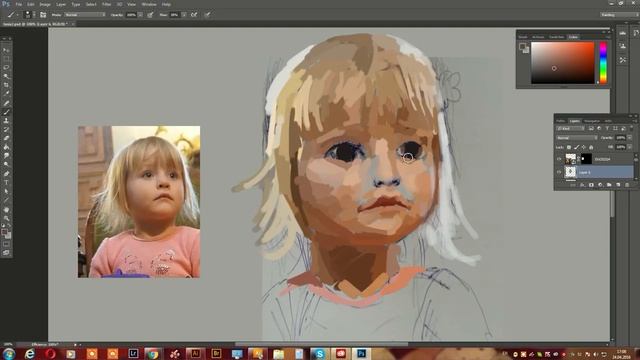
Task: Select the Horizontal Type tool
Action: tap(6, 182)
